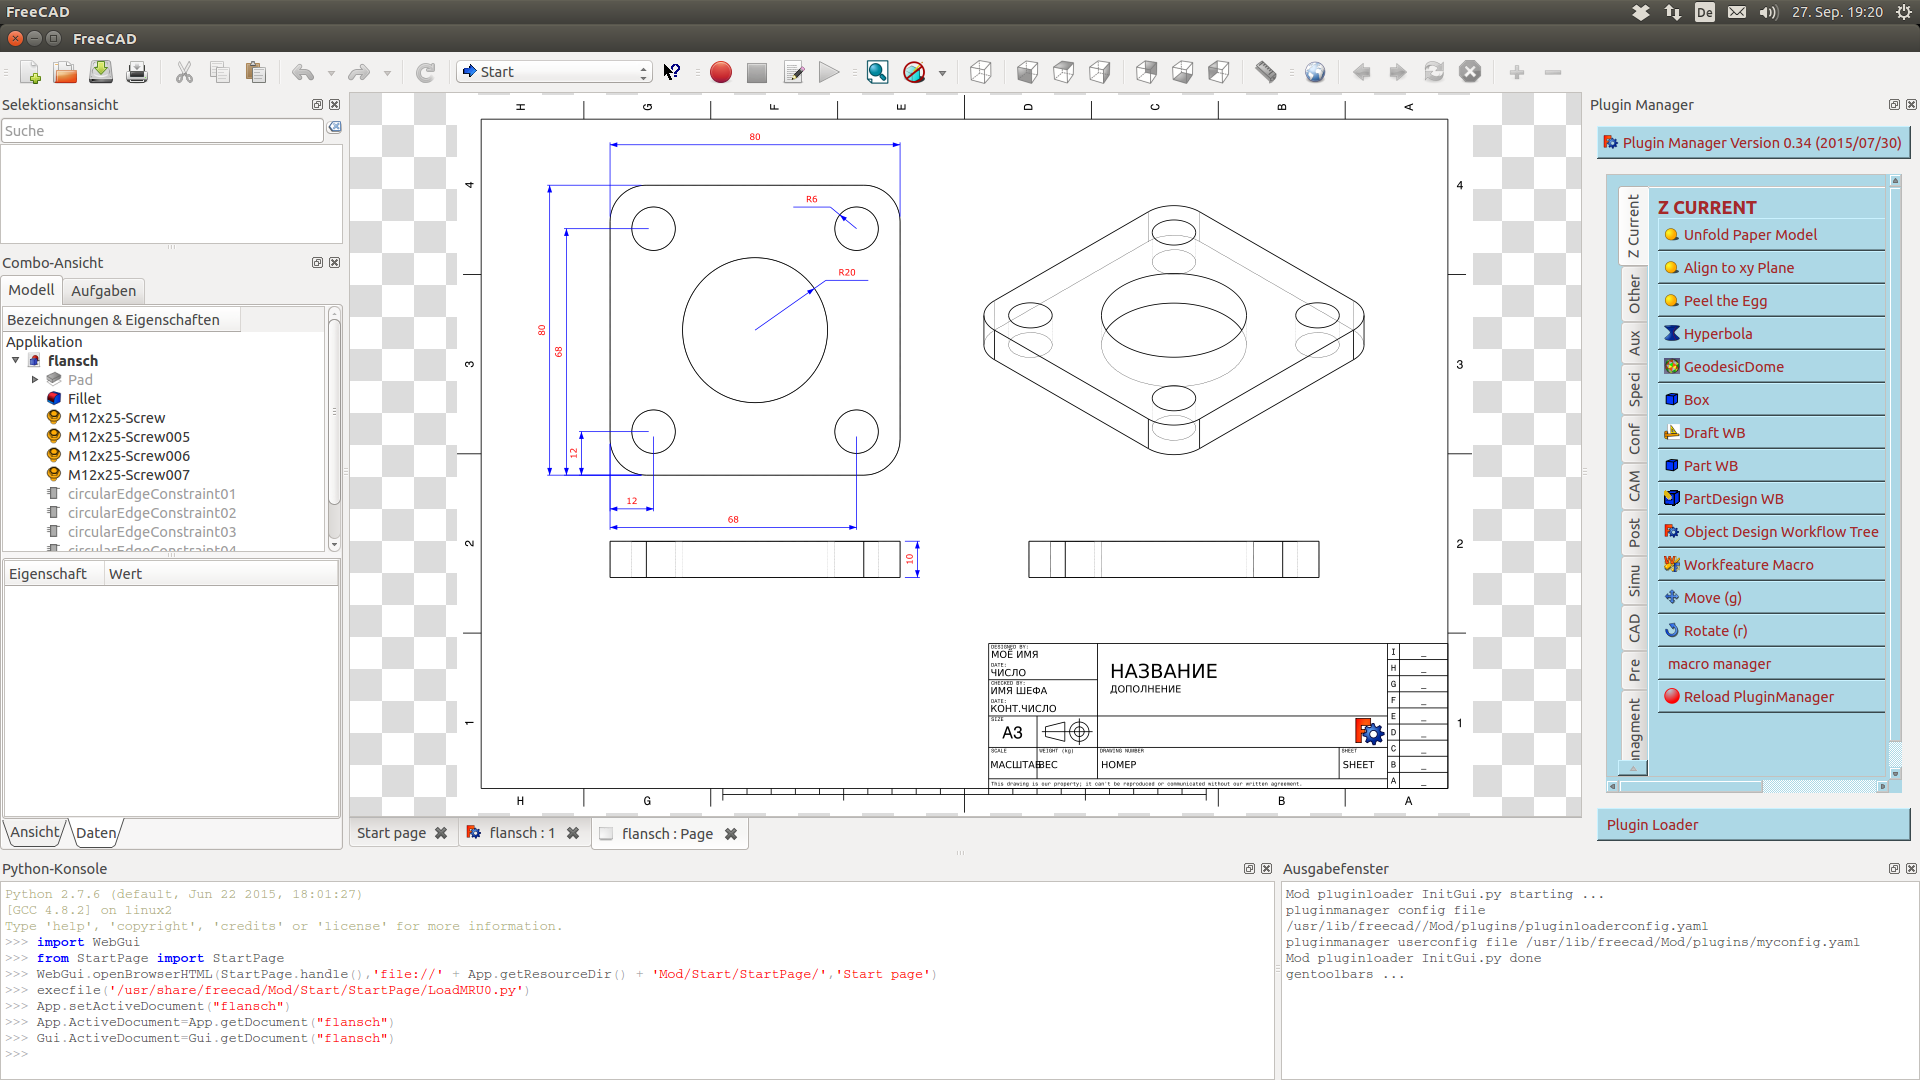Open the Start workbench dropdown
Image resolution: width=1920 pixels, height=1080 pixels.
point(554,72)
